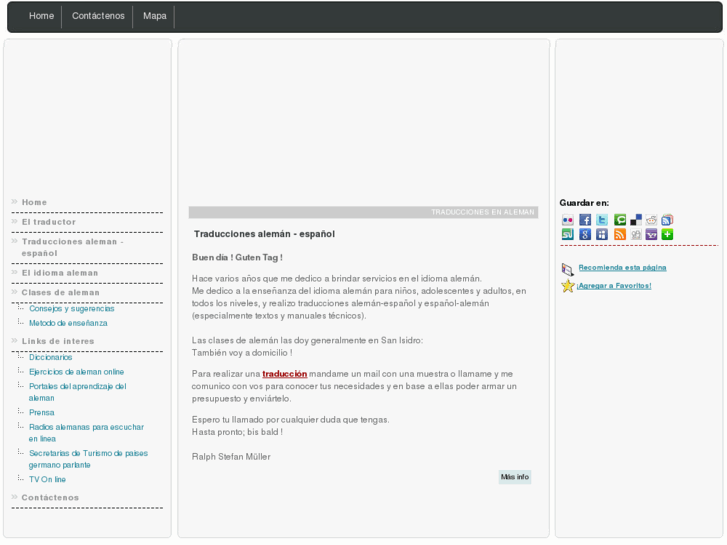
Task: Save the page to Delicious
Action: click(636, 220)
